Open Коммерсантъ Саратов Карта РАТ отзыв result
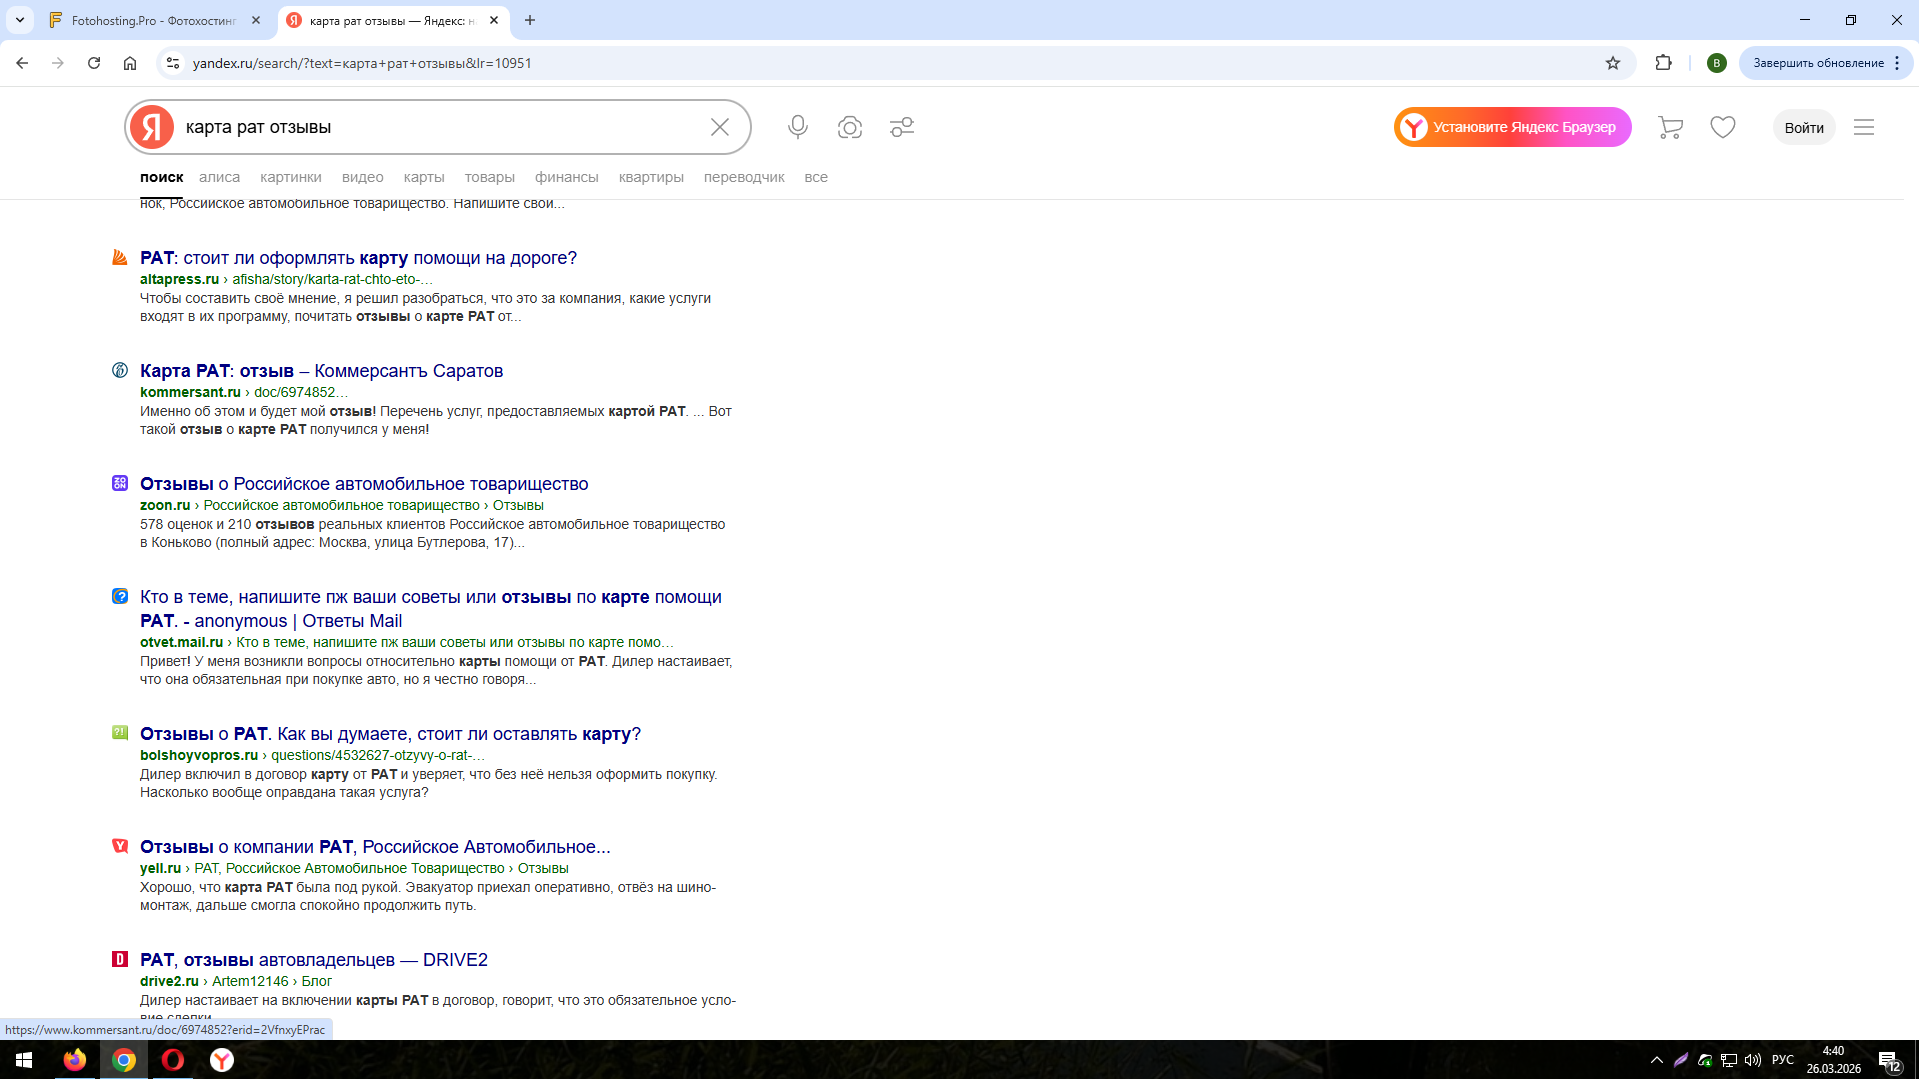The width and height of the screenshot is (1919, 1079). point(321,371)
